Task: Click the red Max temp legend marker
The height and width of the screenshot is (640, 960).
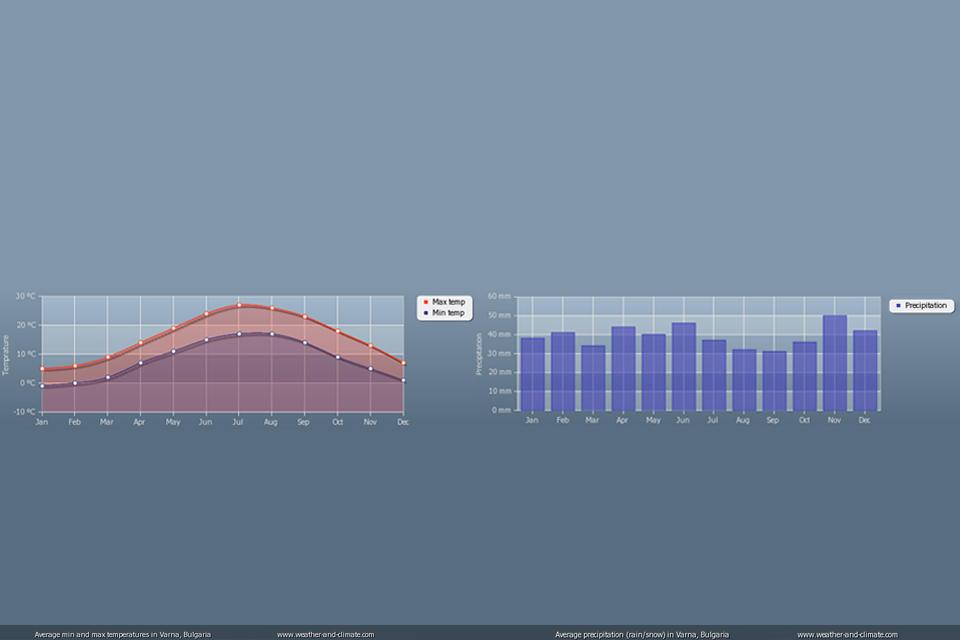Action: click(426, 301)
